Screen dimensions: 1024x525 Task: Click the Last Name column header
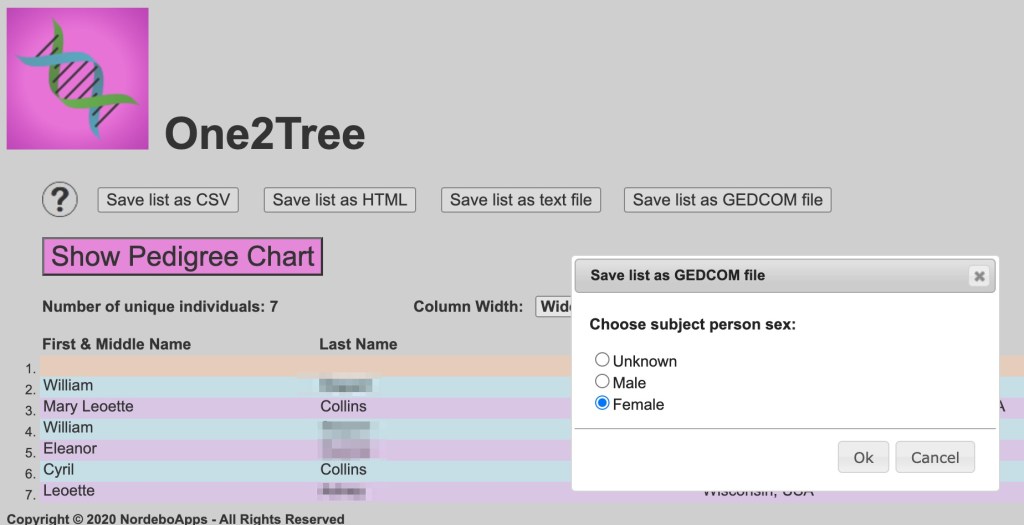(358, 344)
